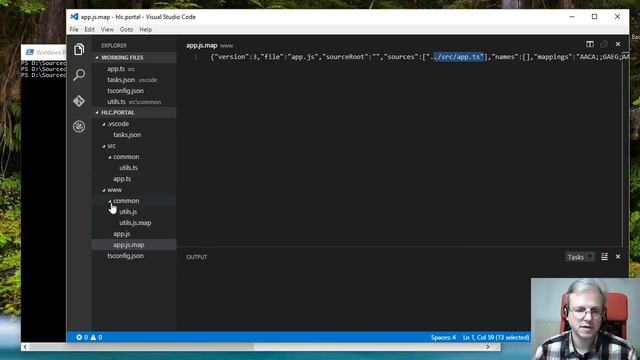The height and width of the screenshot is (360, 640).
Task: Click the app.js.map editor tab title
Action: point(202,45)
